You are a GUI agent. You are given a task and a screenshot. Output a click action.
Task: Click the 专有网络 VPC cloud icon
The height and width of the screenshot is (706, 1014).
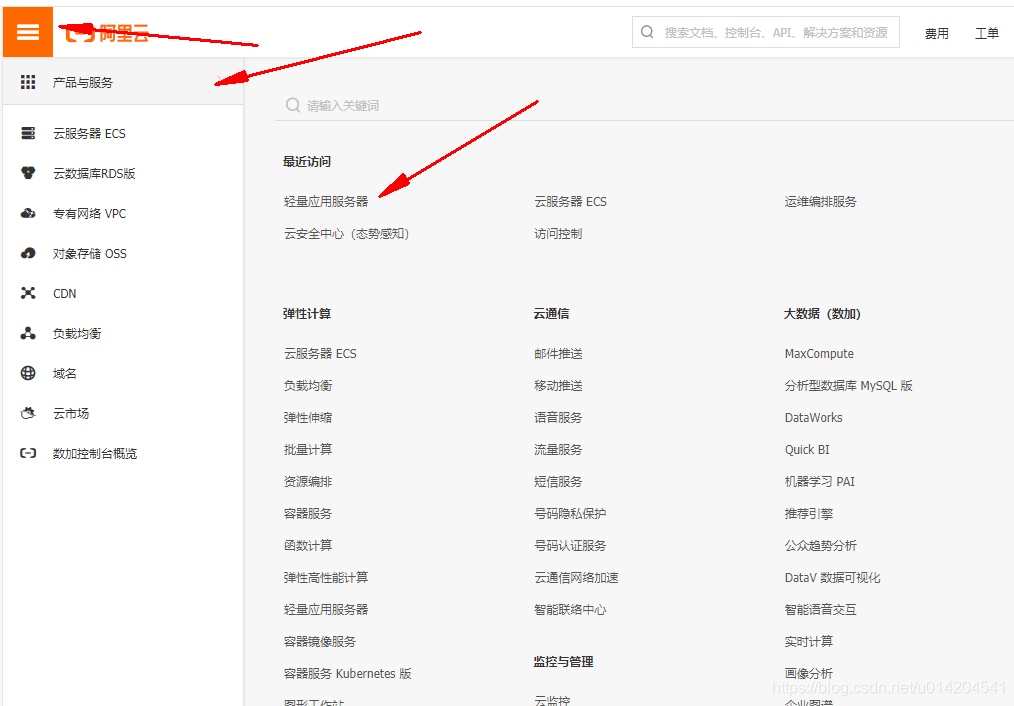point(28,213)
